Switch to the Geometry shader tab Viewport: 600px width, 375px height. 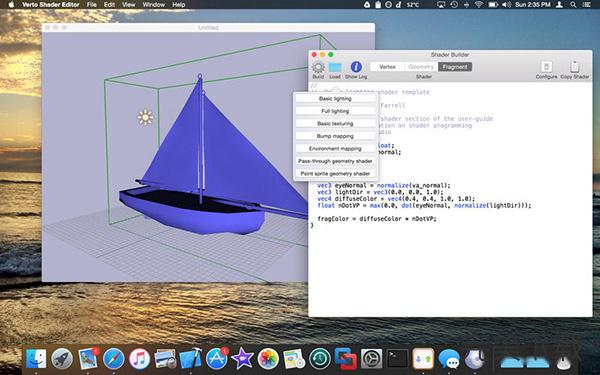point(421,67)
